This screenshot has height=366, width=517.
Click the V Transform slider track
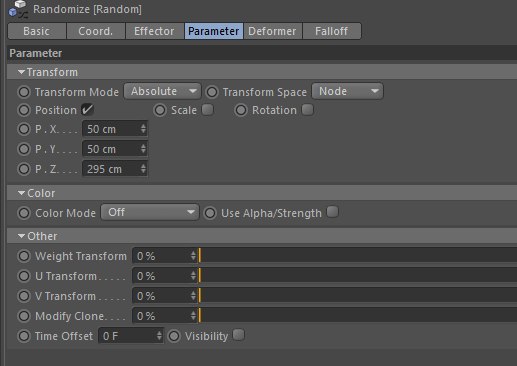pos(358,296)
